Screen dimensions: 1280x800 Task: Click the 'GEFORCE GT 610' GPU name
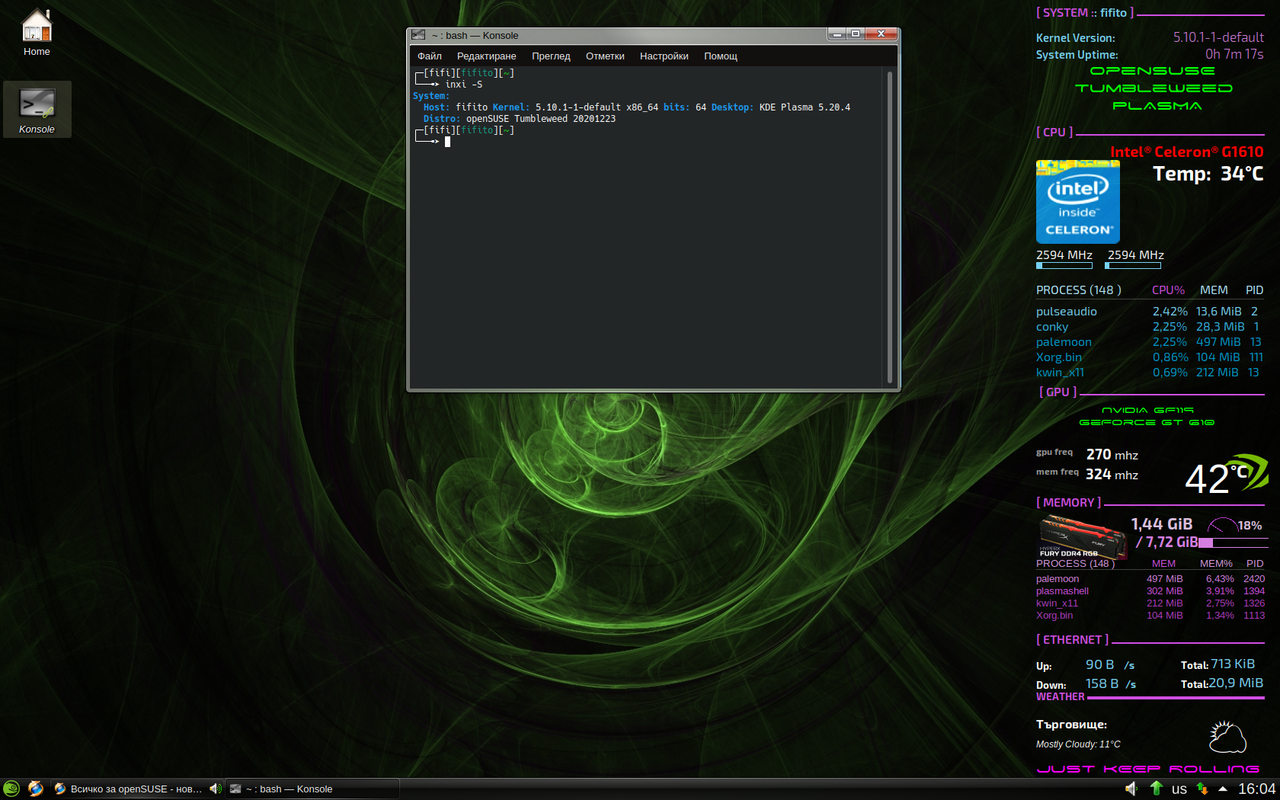pos(1147,422)
